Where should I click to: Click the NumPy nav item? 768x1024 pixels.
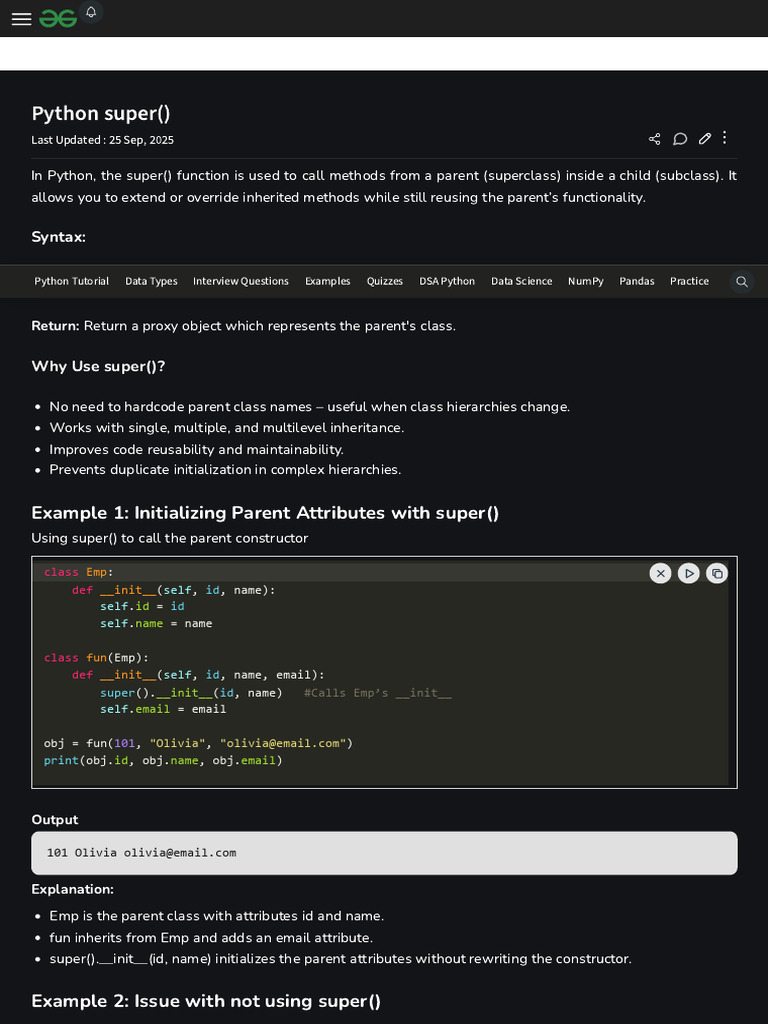coord(586,282)
